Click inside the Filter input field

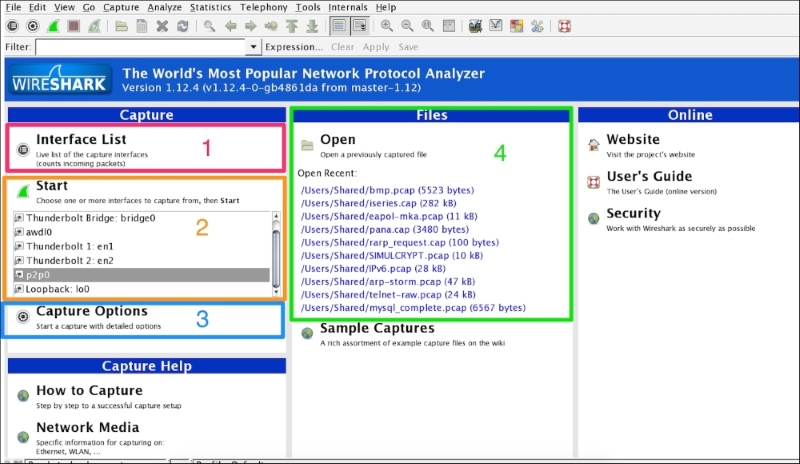[x=140, y=47]
